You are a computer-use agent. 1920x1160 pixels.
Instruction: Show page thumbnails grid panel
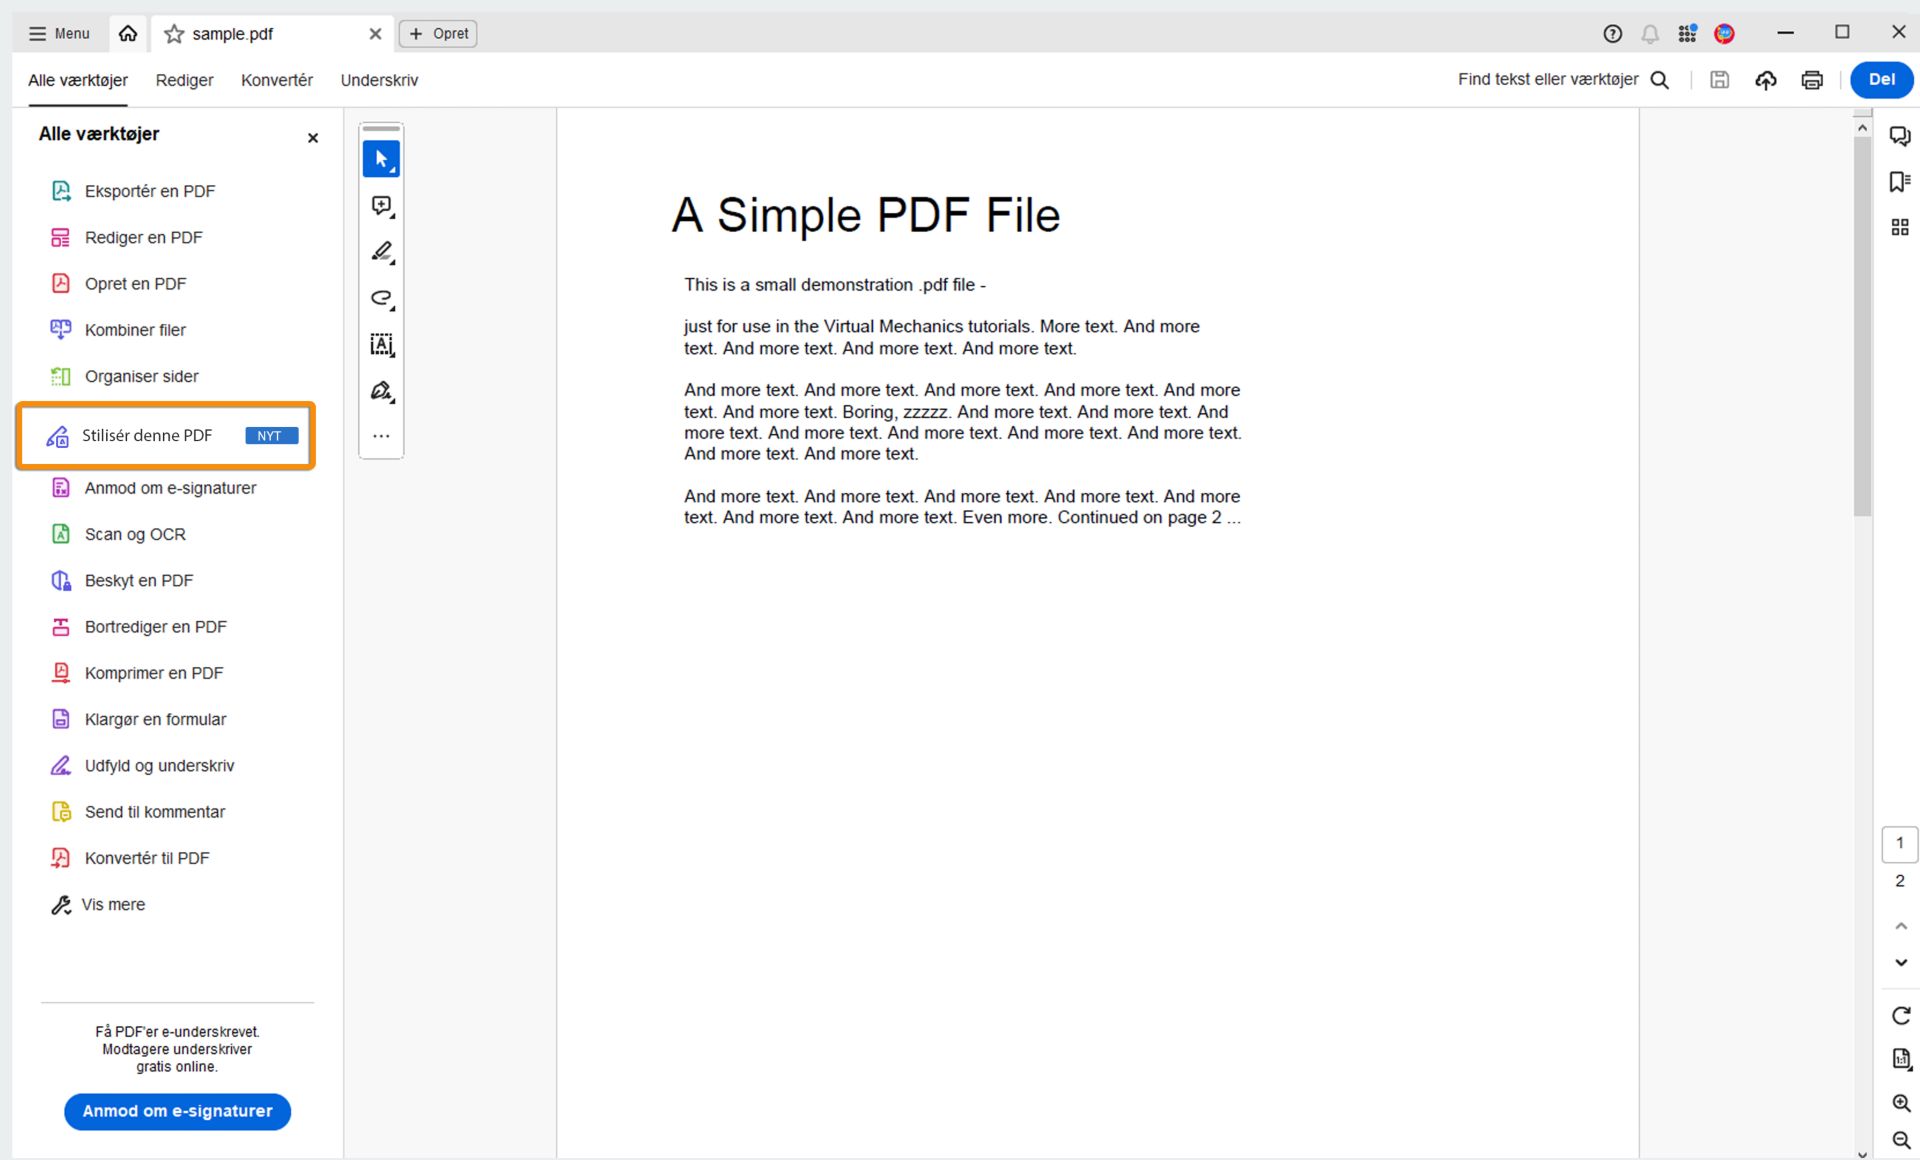(x=1899, y=228)
